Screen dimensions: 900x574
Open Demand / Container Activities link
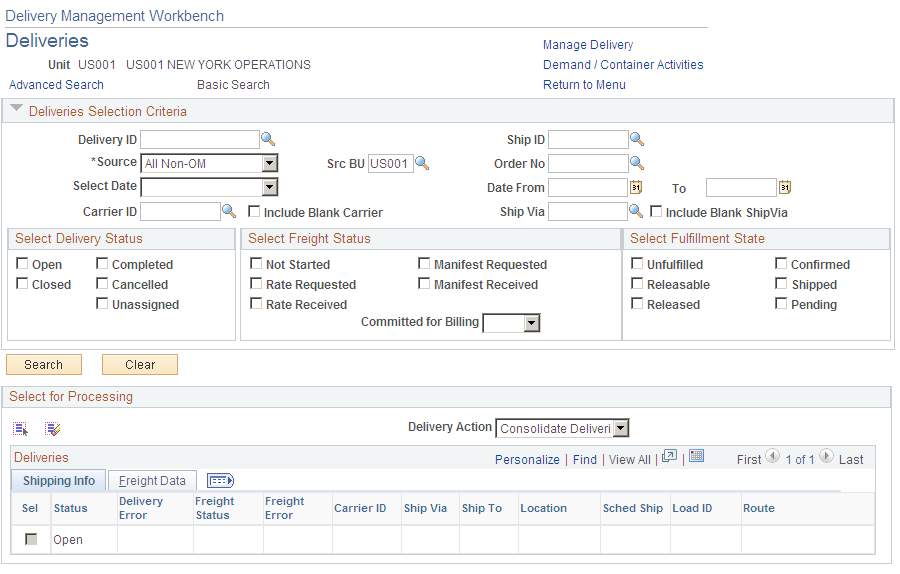(x=623, y=65)
